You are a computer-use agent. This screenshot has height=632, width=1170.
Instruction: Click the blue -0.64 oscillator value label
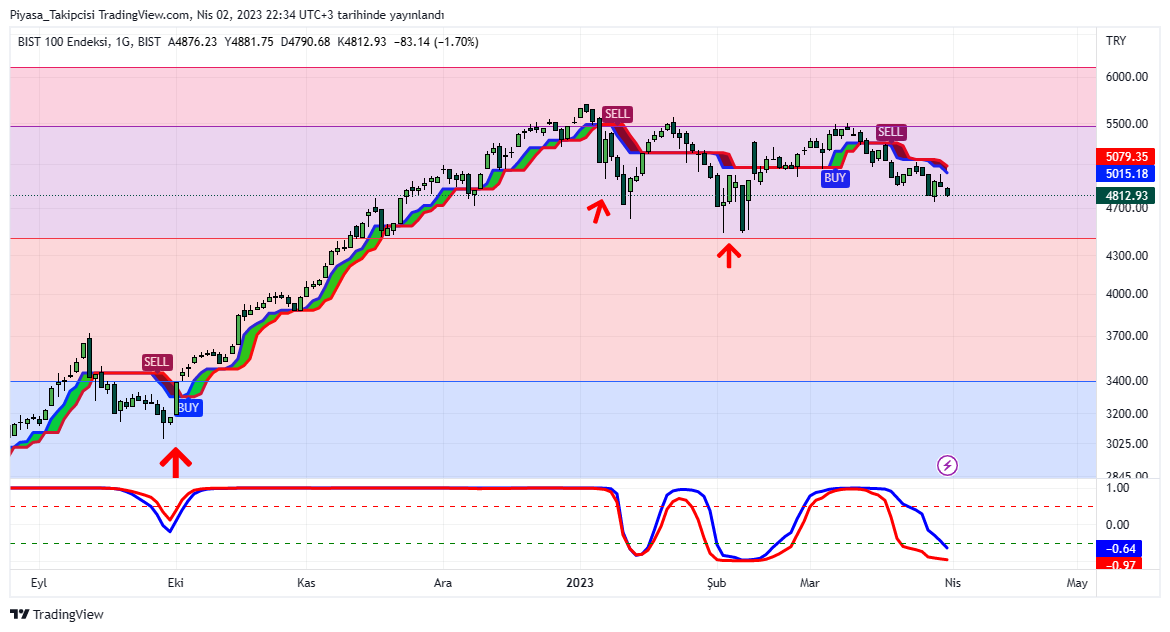click(1119, 548)
